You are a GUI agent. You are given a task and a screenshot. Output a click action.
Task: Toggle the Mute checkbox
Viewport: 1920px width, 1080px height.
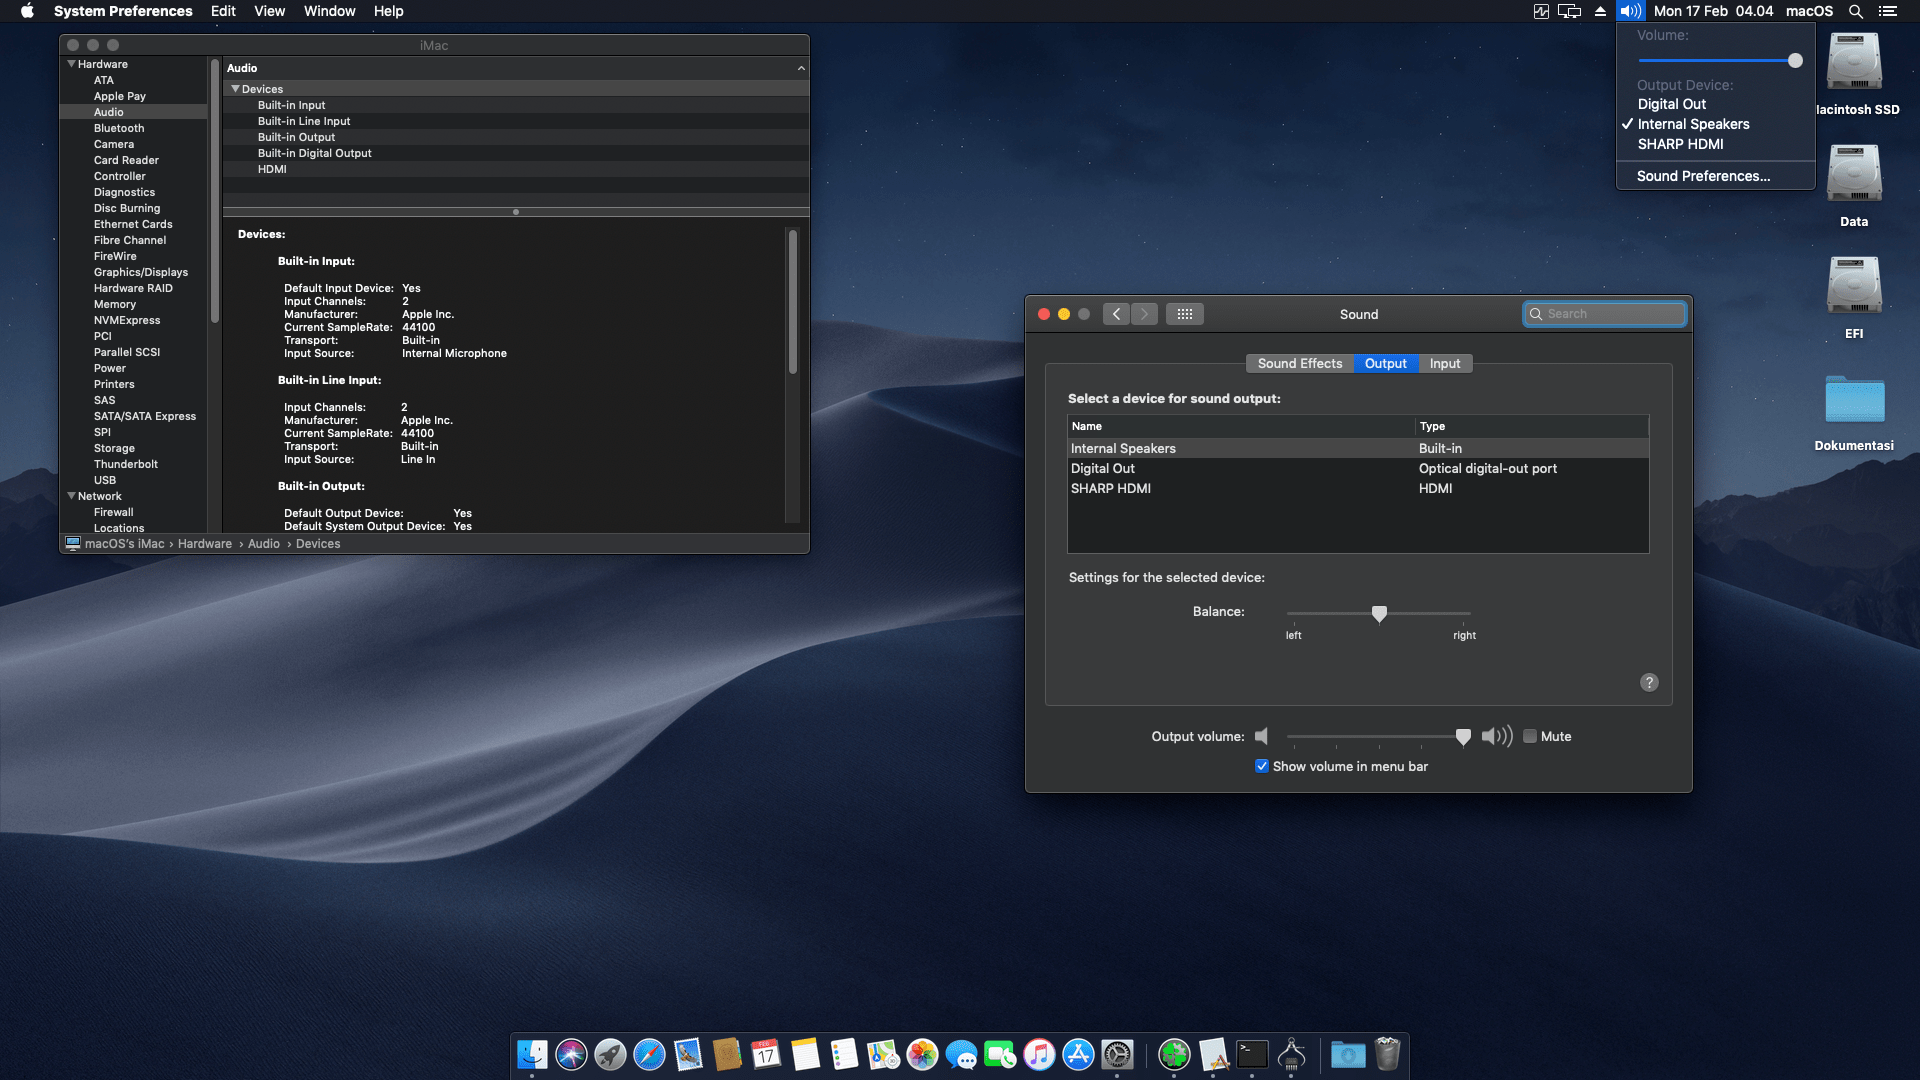[1530, 736]
